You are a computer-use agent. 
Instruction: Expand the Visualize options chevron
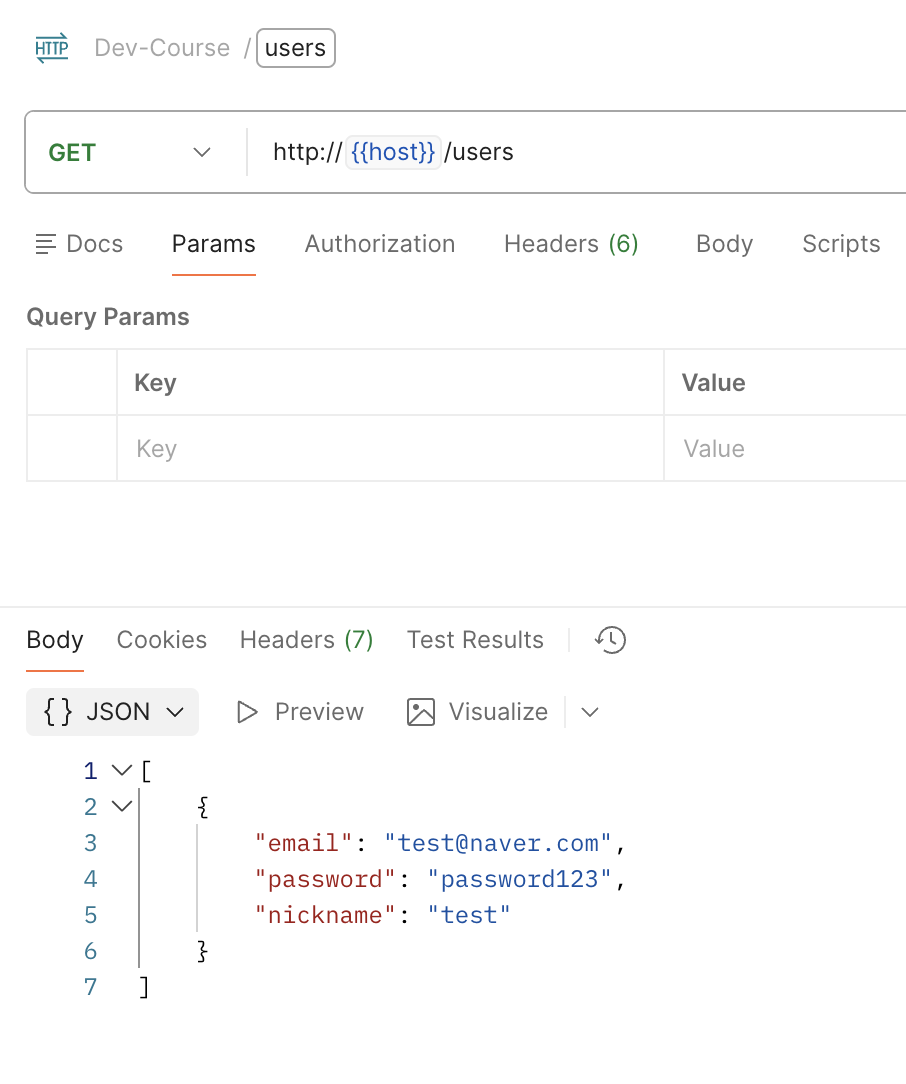tap(590, 712)
